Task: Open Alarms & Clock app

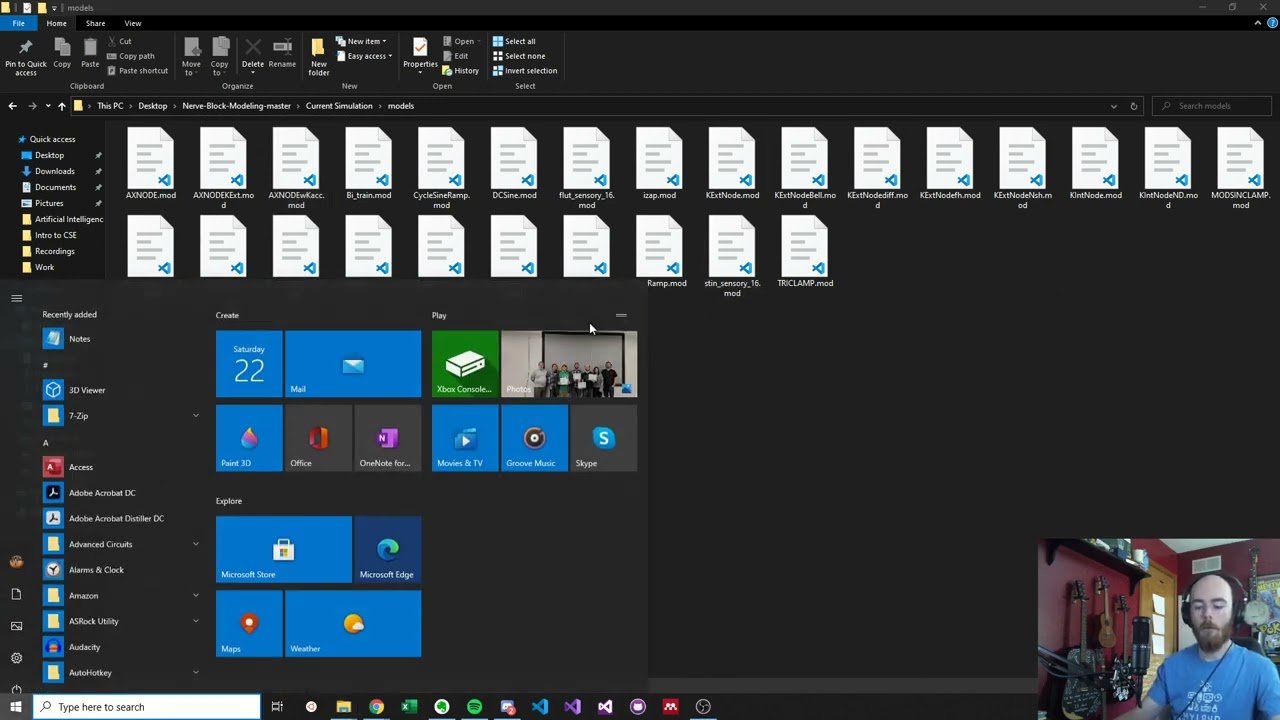Action: pyautogui.click(x=121, y=570)
